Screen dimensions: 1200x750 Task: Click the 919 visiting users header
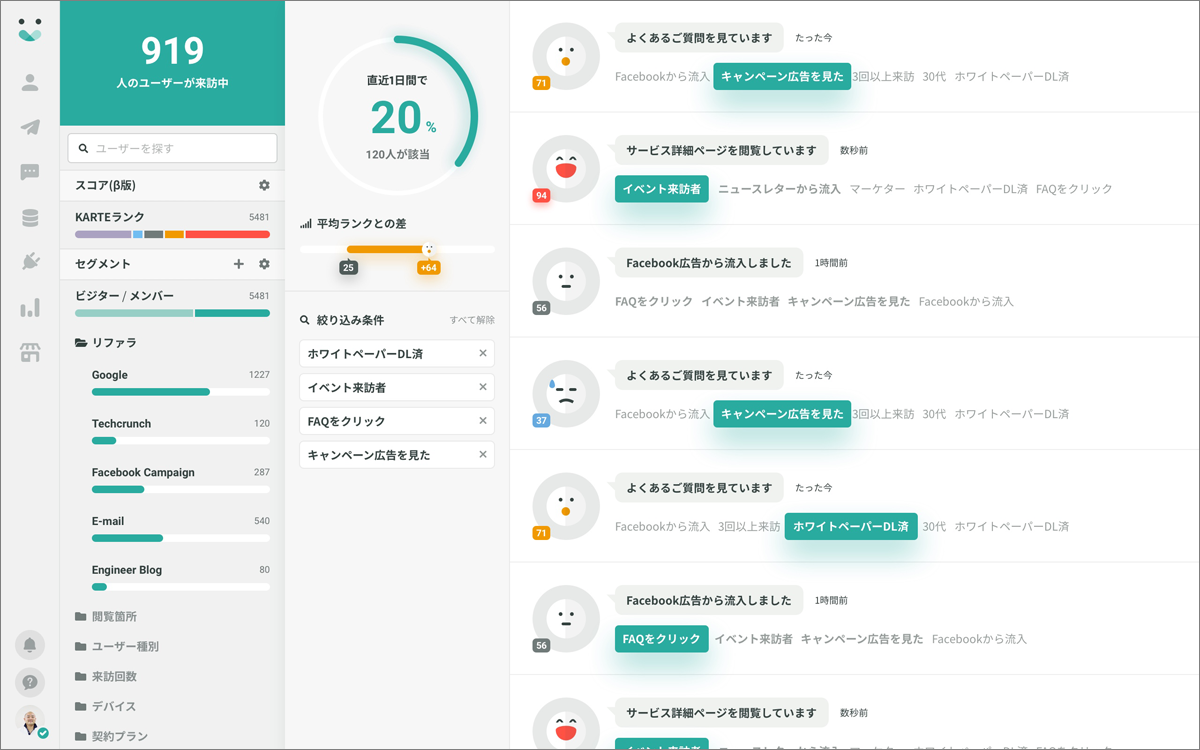172,62
